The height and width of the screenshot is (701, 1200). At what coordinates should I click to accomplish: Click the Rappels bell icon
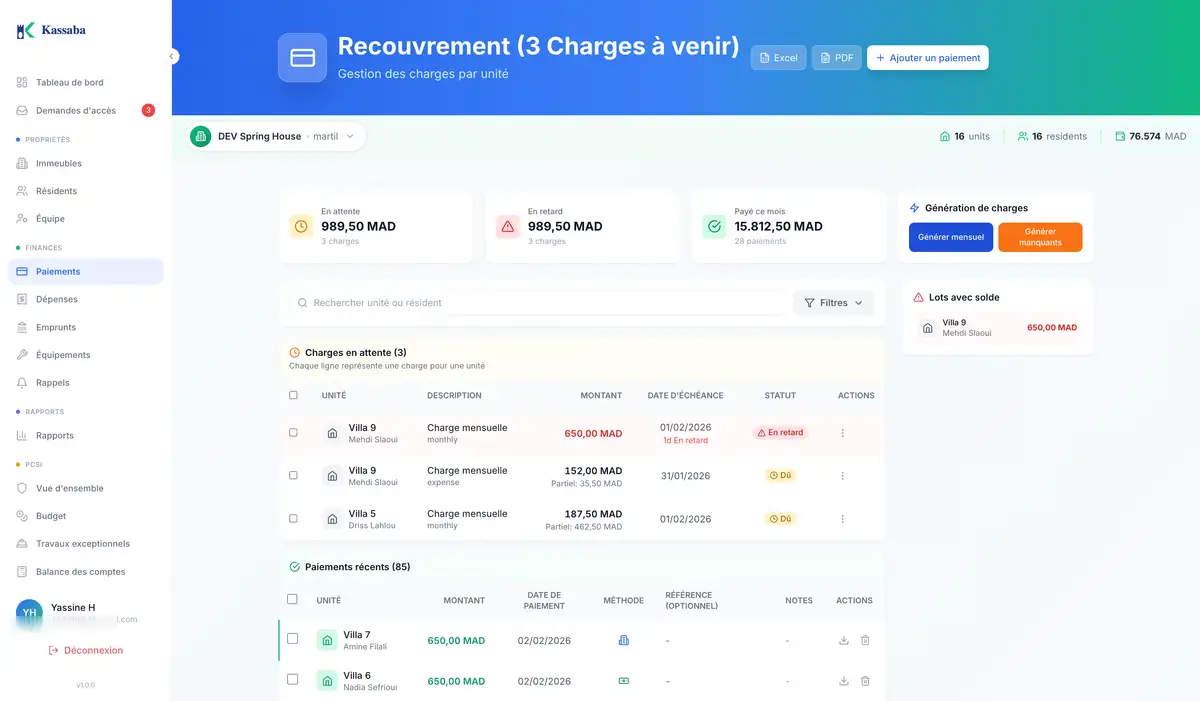22,383
